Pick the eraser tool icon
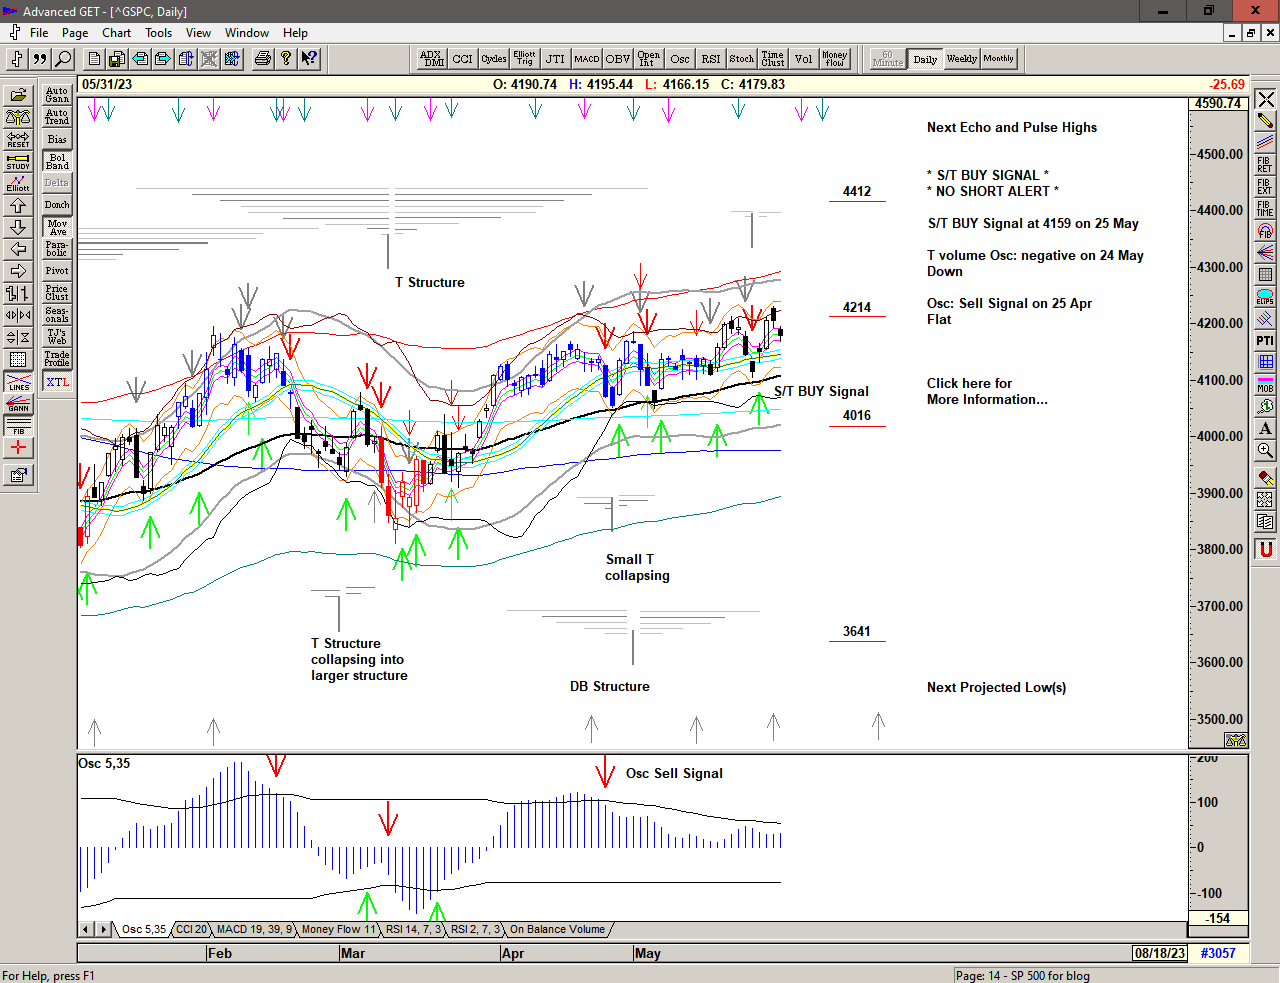The height and width of the screenshot is (983, 1280). (1265, 477)
